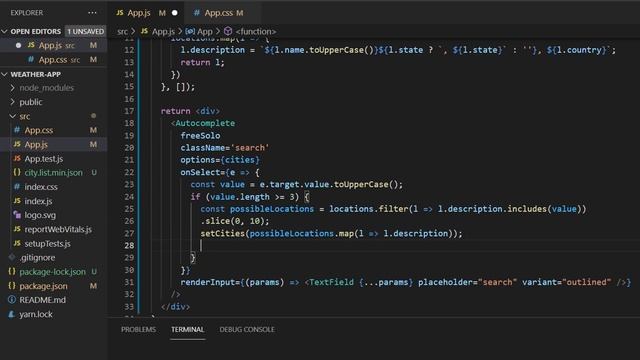Click setCities call on line 27
The image size is (640, 360).
pos(222,233)
